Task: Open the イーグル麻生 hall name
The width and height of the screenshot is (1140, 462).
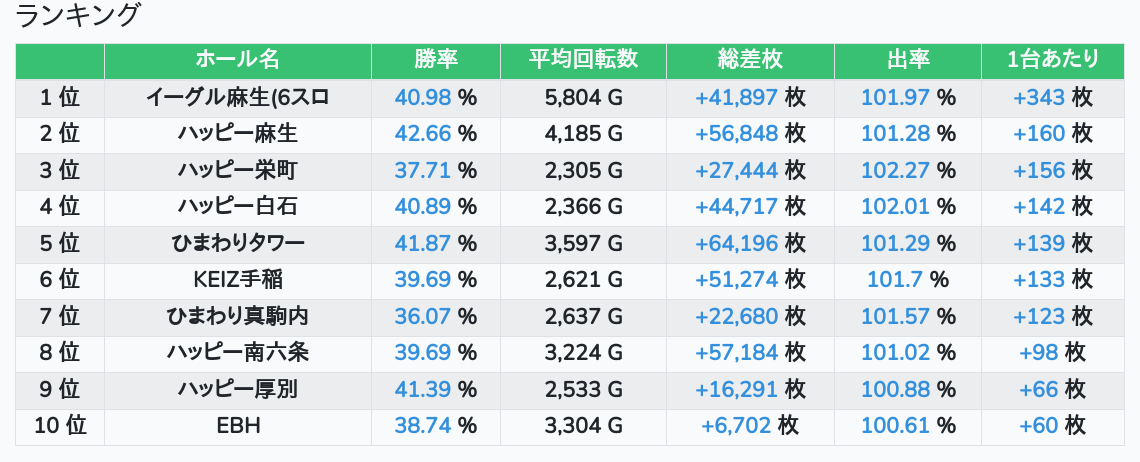Action: (x=237, y=98)
